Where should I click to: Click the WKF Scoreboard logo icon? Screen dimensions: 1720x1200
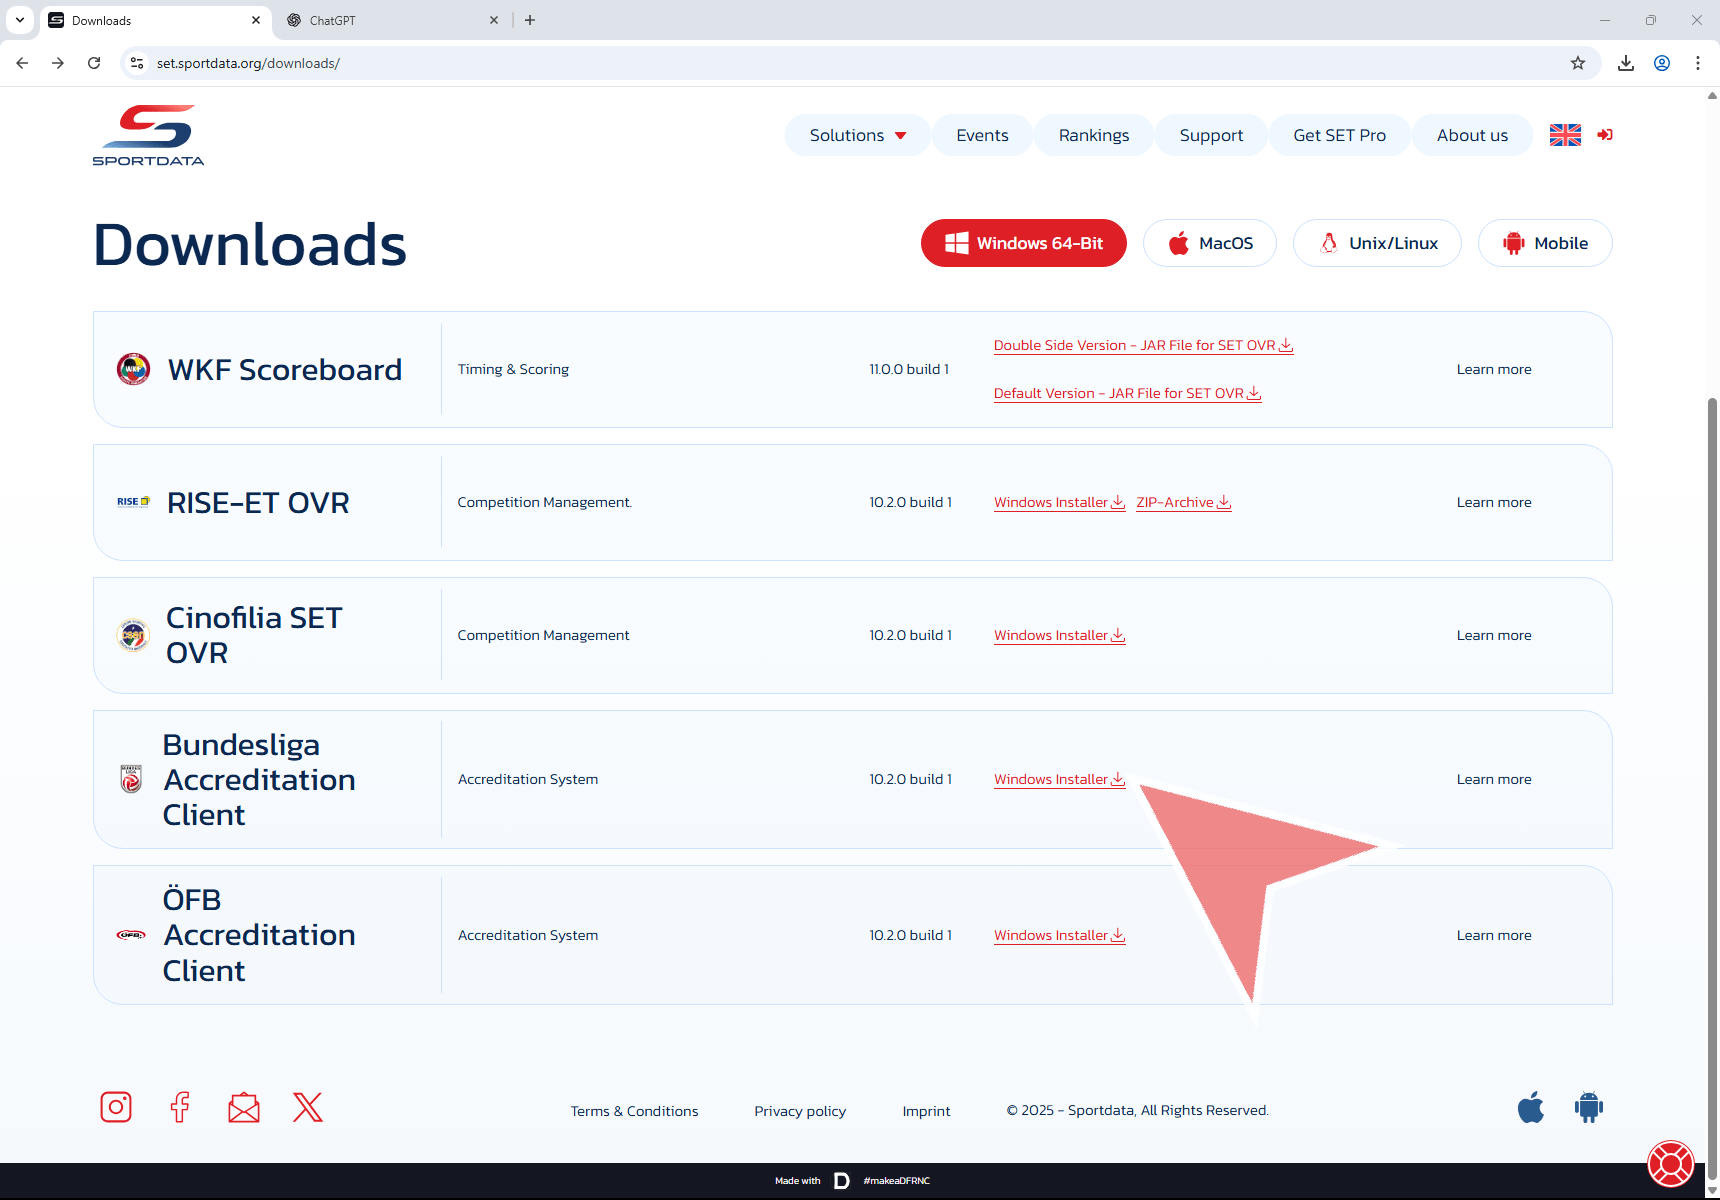coord(133,369)
